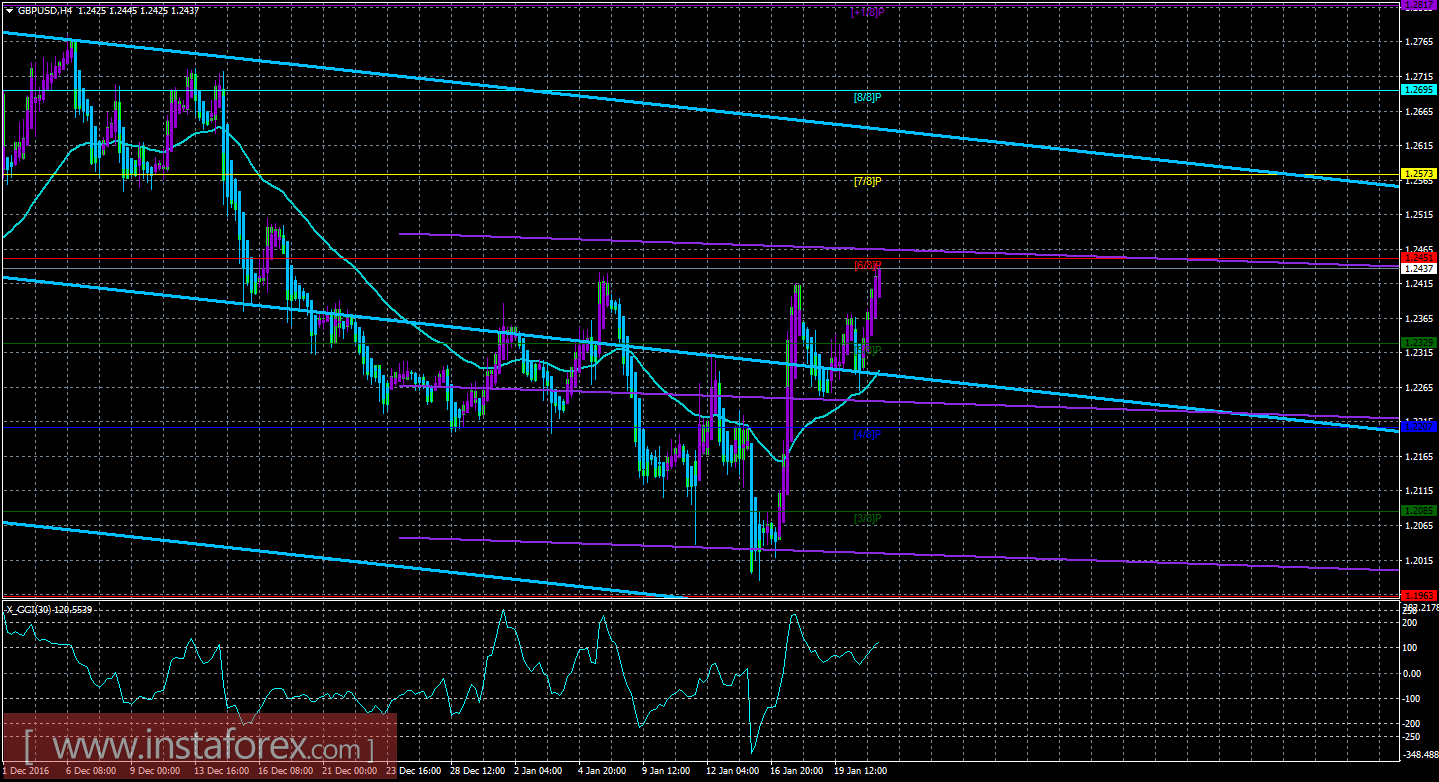This screenshot has height=782, width=1439.
Task: Click the yellow 1.2573 price tag
Action: click(1419, 174)
